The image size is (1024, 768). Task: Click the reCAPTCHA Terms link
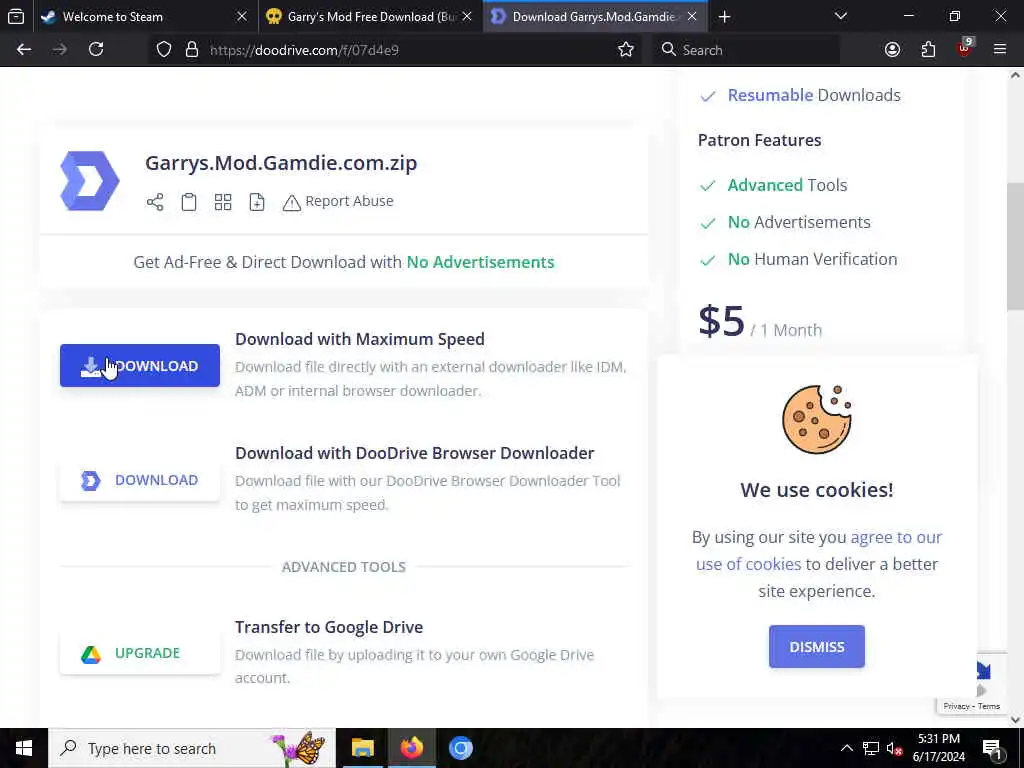[x=989, y=706]
